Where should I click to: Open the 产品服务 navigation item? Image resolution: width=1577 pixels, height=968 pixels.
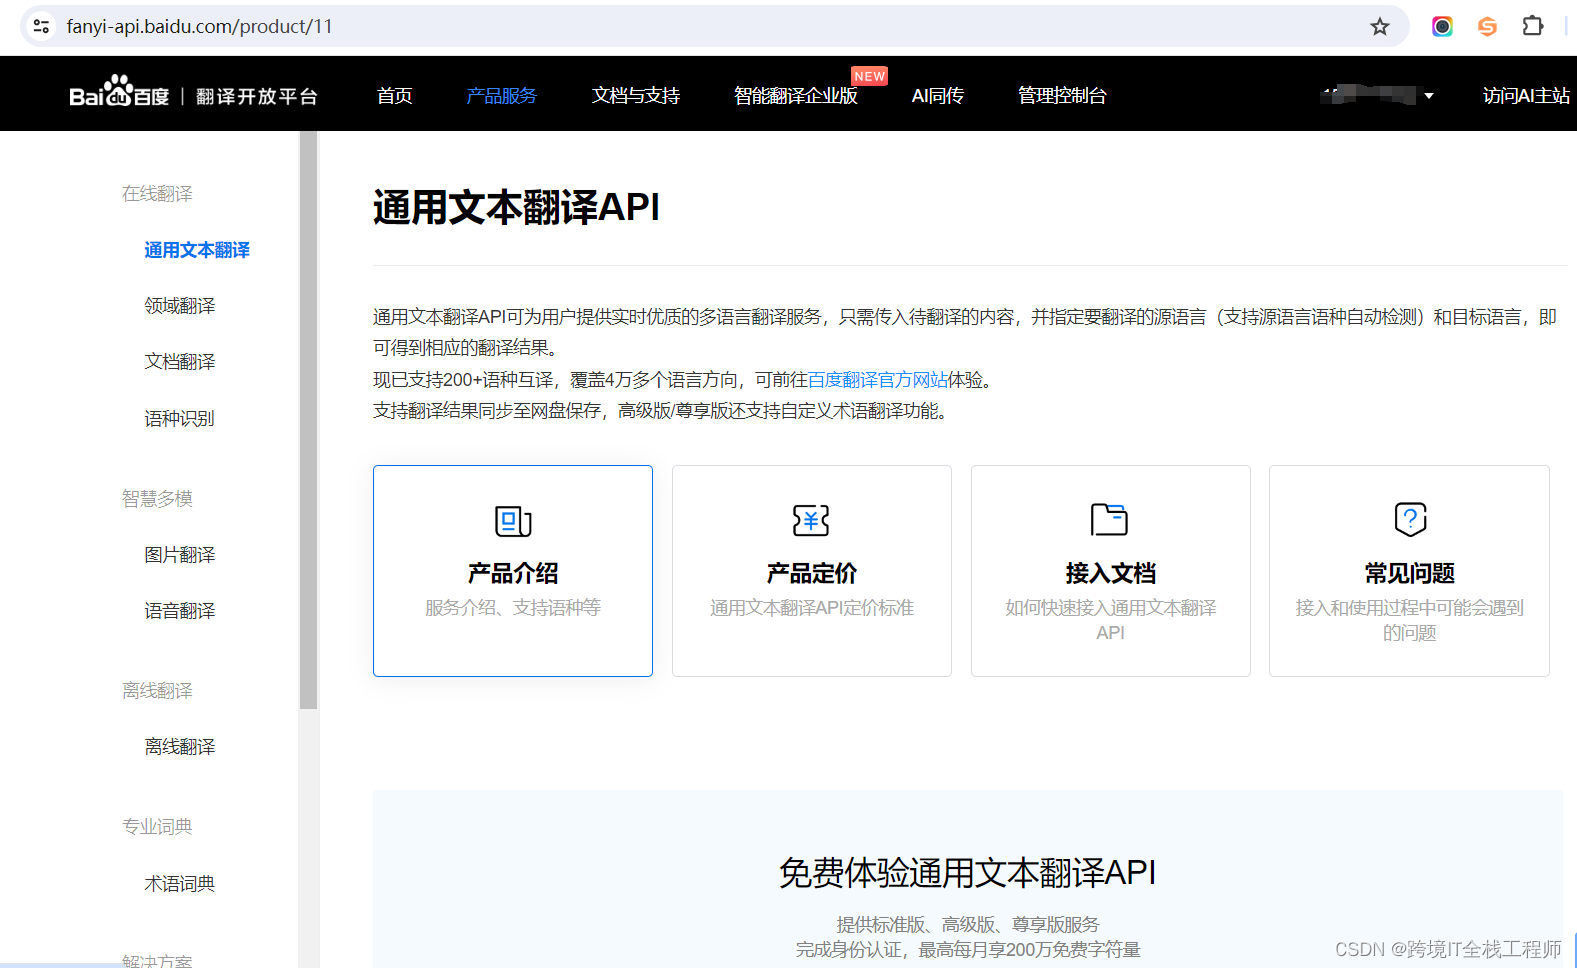501,96
